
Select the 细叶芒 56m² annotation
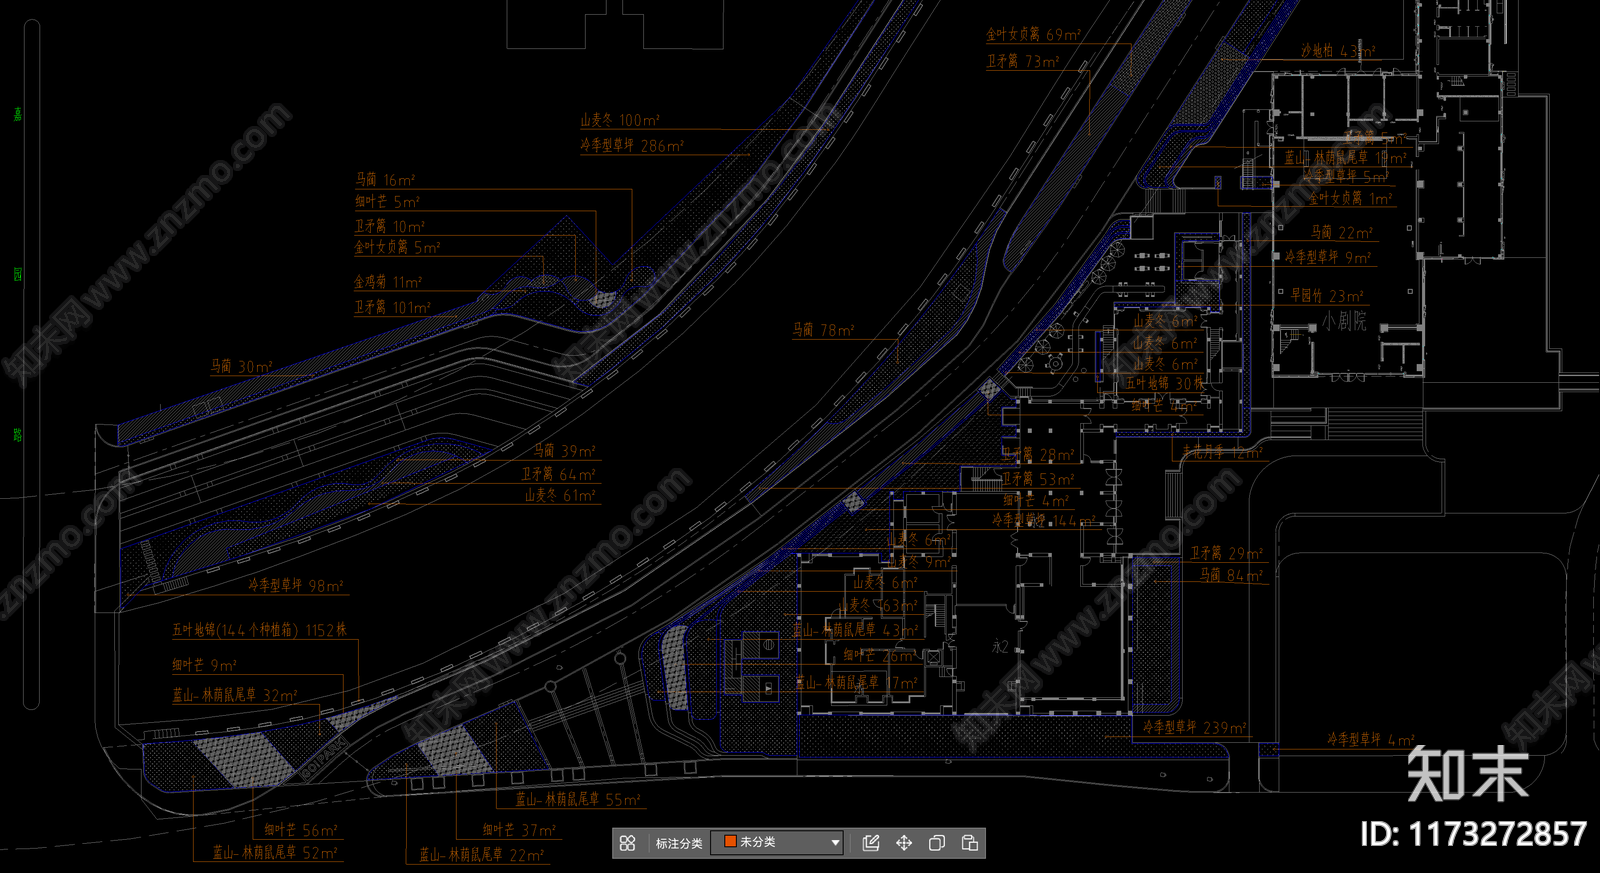(x=301, y=830)
